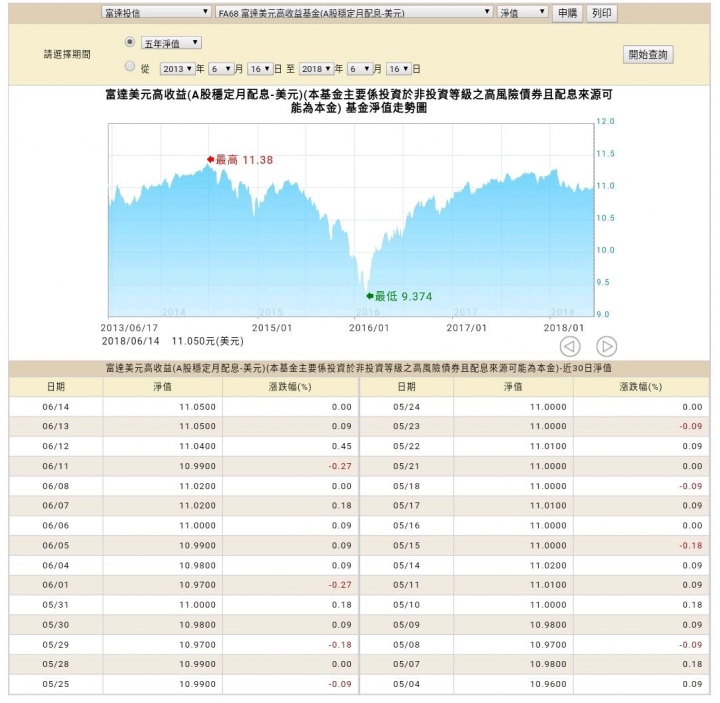
Task: Click the next arrow circle icon
Action: pos(606,346)
